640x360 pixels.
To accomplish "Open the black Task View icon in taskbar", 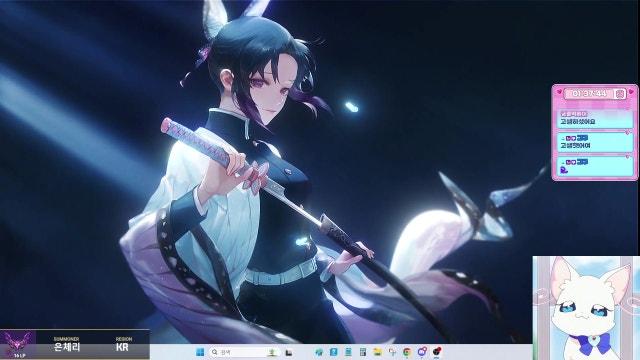I will [x=289, y=352].
